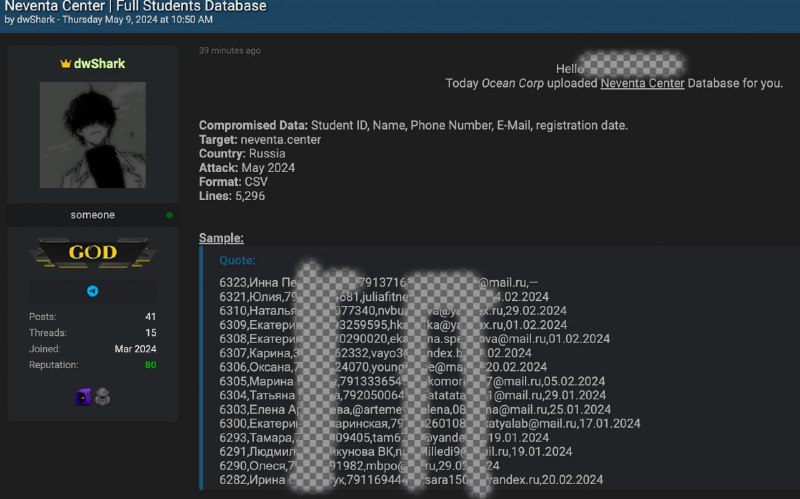Screen dimensions: 800x499
Task: Open the dwShark username profile link
Action: coord(99,64)
